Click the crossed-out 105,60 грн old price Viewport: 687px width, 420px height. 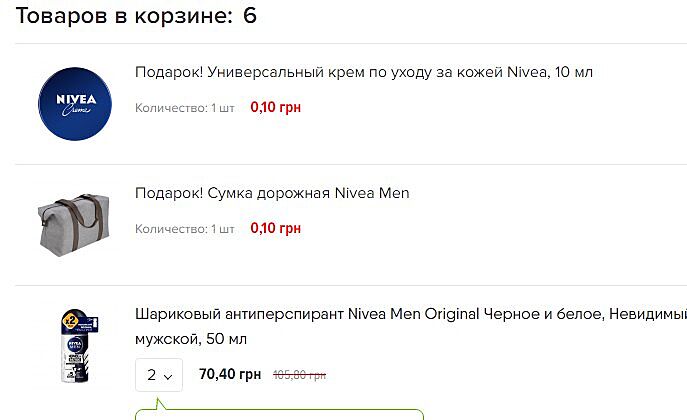[x=300, y=375]
